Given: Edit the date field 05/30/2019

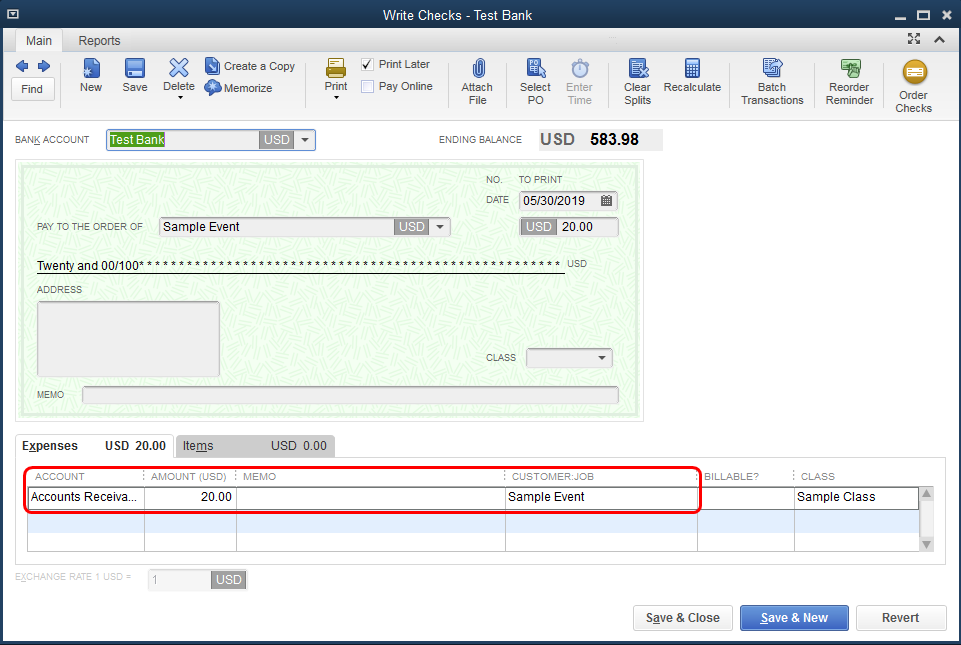Looking at the screenshot, I should (x=558, y=200).
